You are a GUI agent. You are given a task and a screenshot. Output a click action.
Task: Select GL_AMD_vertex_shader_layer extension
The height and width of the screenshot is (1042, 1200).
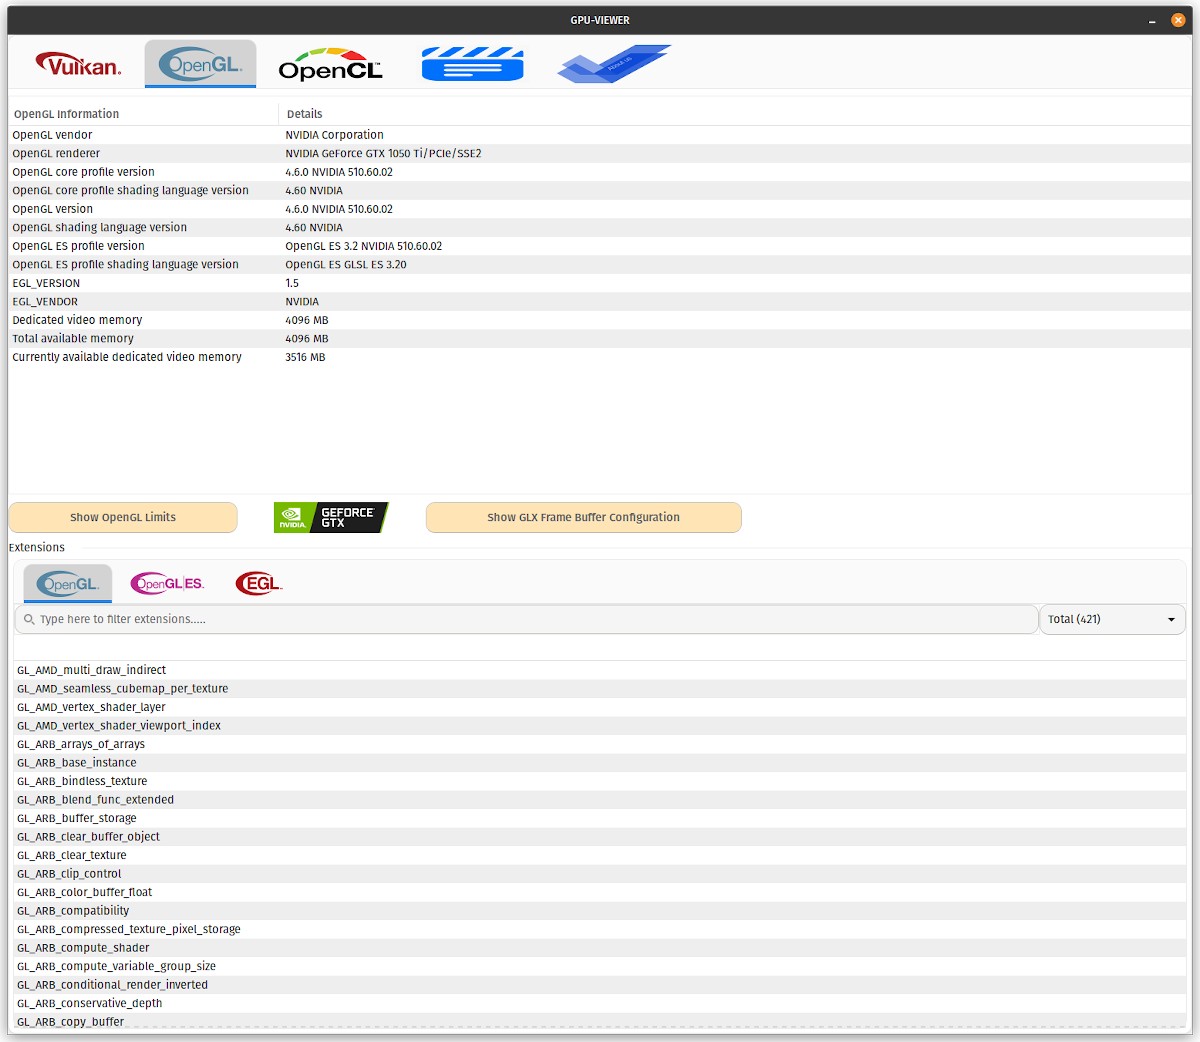click(600, 707)
